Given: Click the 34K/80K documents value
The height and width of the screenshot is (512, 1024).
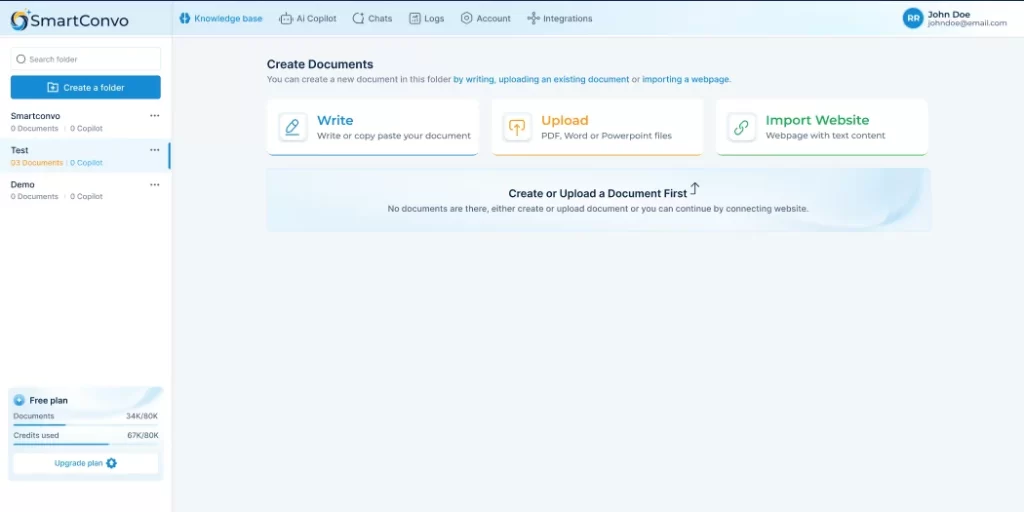Looking at the screenshot, I should [142, 416].
